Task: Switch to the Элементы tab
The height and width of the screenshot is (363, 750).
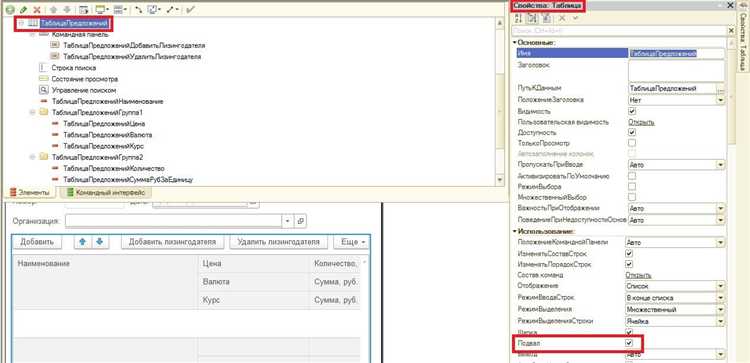Action: [x=29, y=193]
